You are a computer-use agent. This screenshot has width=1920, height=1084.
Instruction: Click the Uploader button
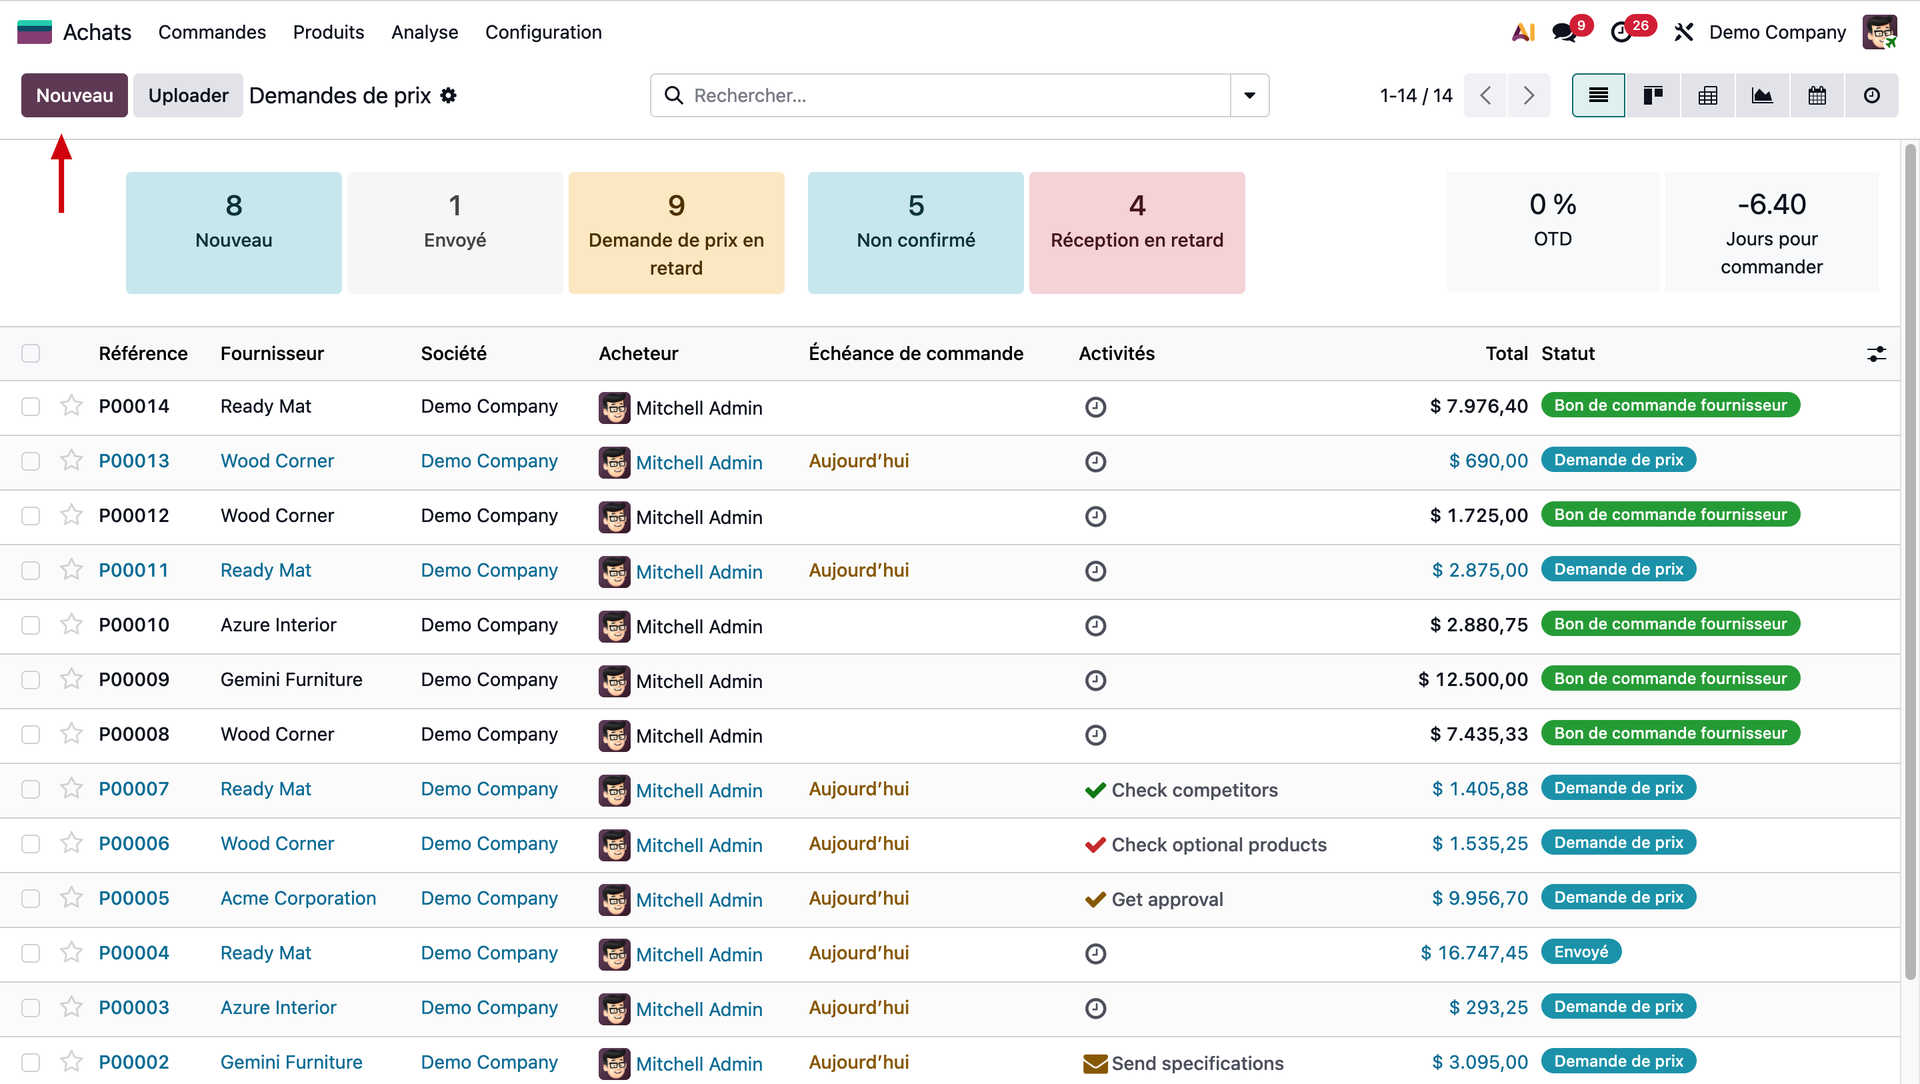[188, 95]
